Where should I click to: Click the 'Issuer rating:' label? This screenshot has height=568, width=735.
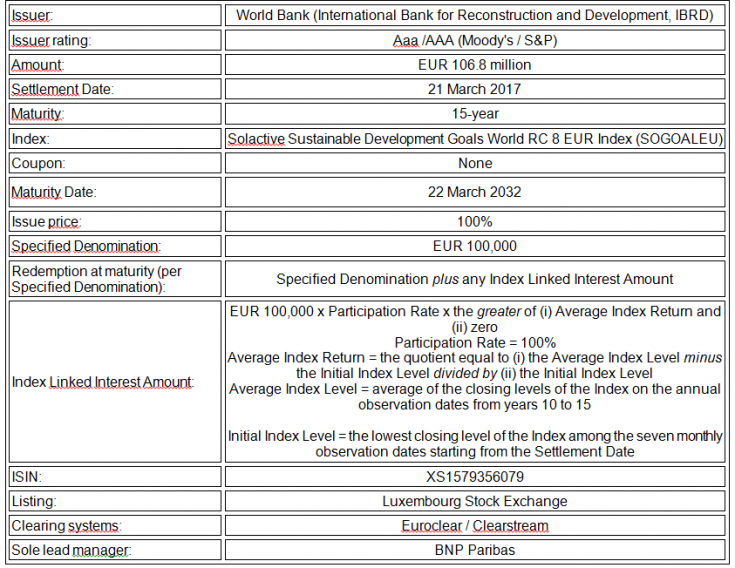[x=51, y=40]
